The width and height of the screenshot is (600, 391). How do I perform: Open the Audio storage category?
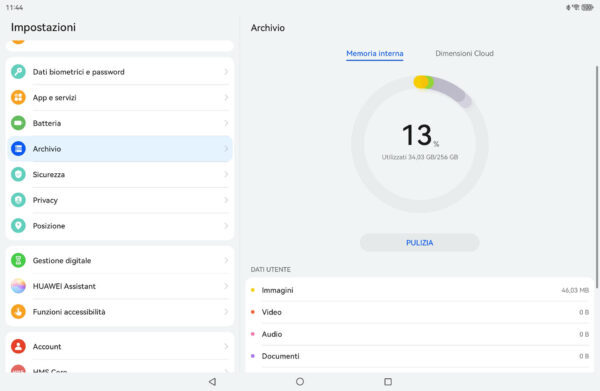coord(419,334)
